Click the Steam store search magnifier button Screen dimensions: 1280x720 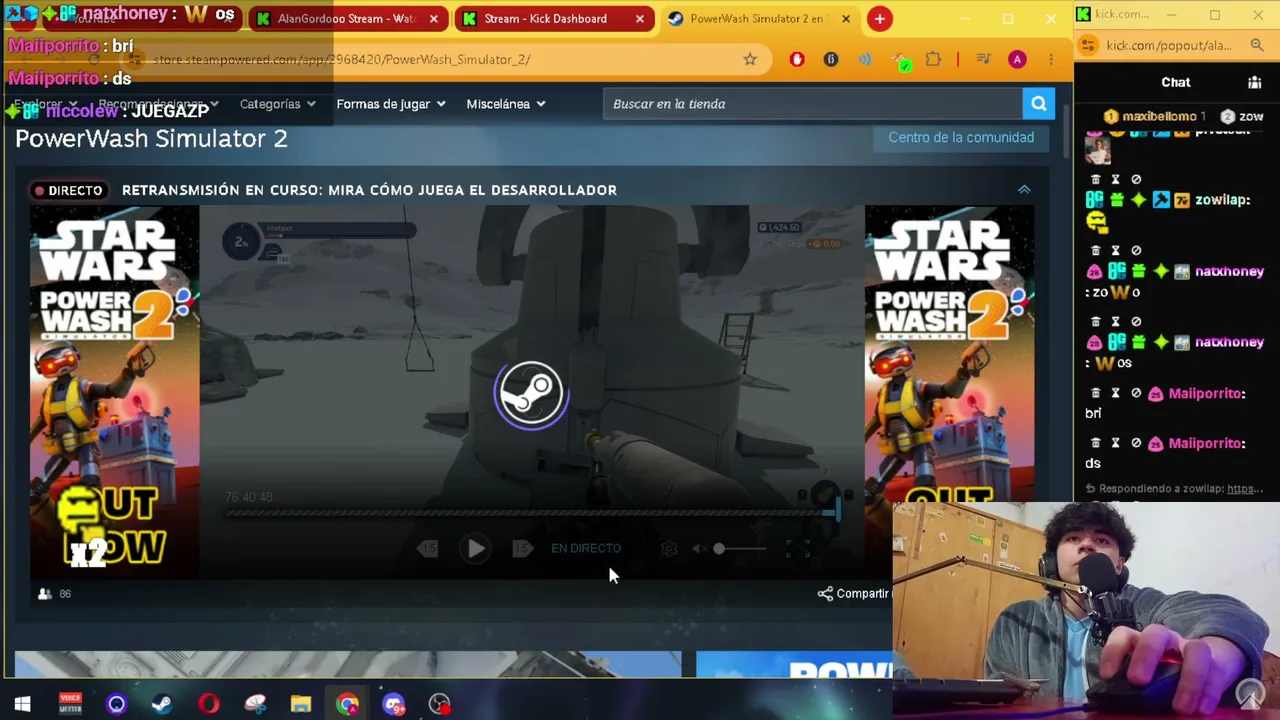[1039, 104]
